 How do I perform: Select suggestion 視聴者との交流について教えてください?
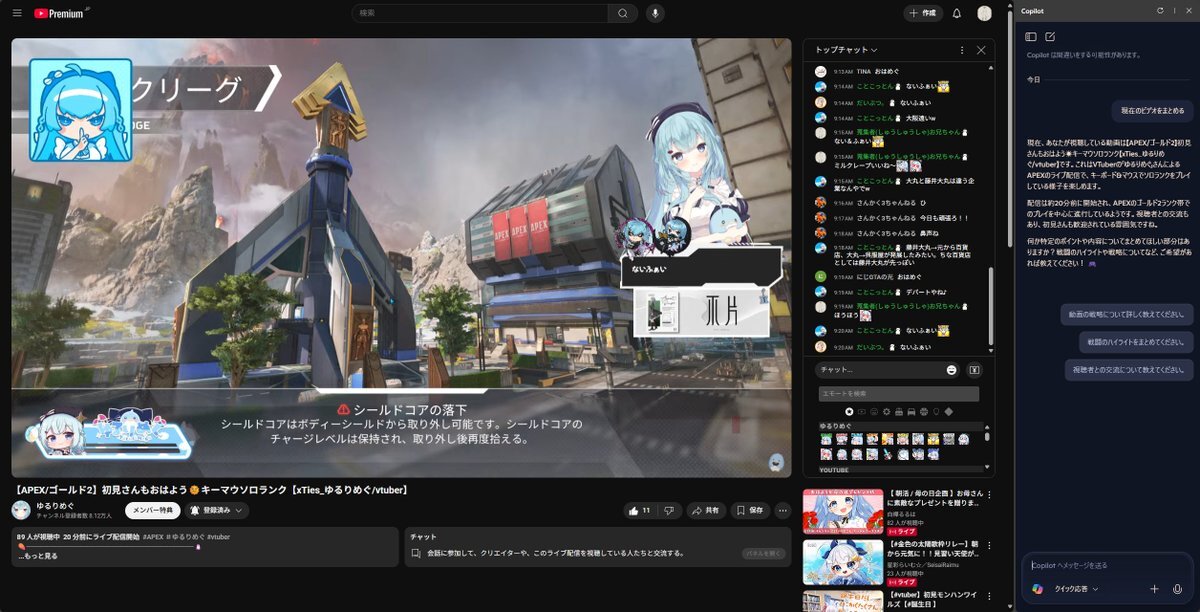(1129, 369)
